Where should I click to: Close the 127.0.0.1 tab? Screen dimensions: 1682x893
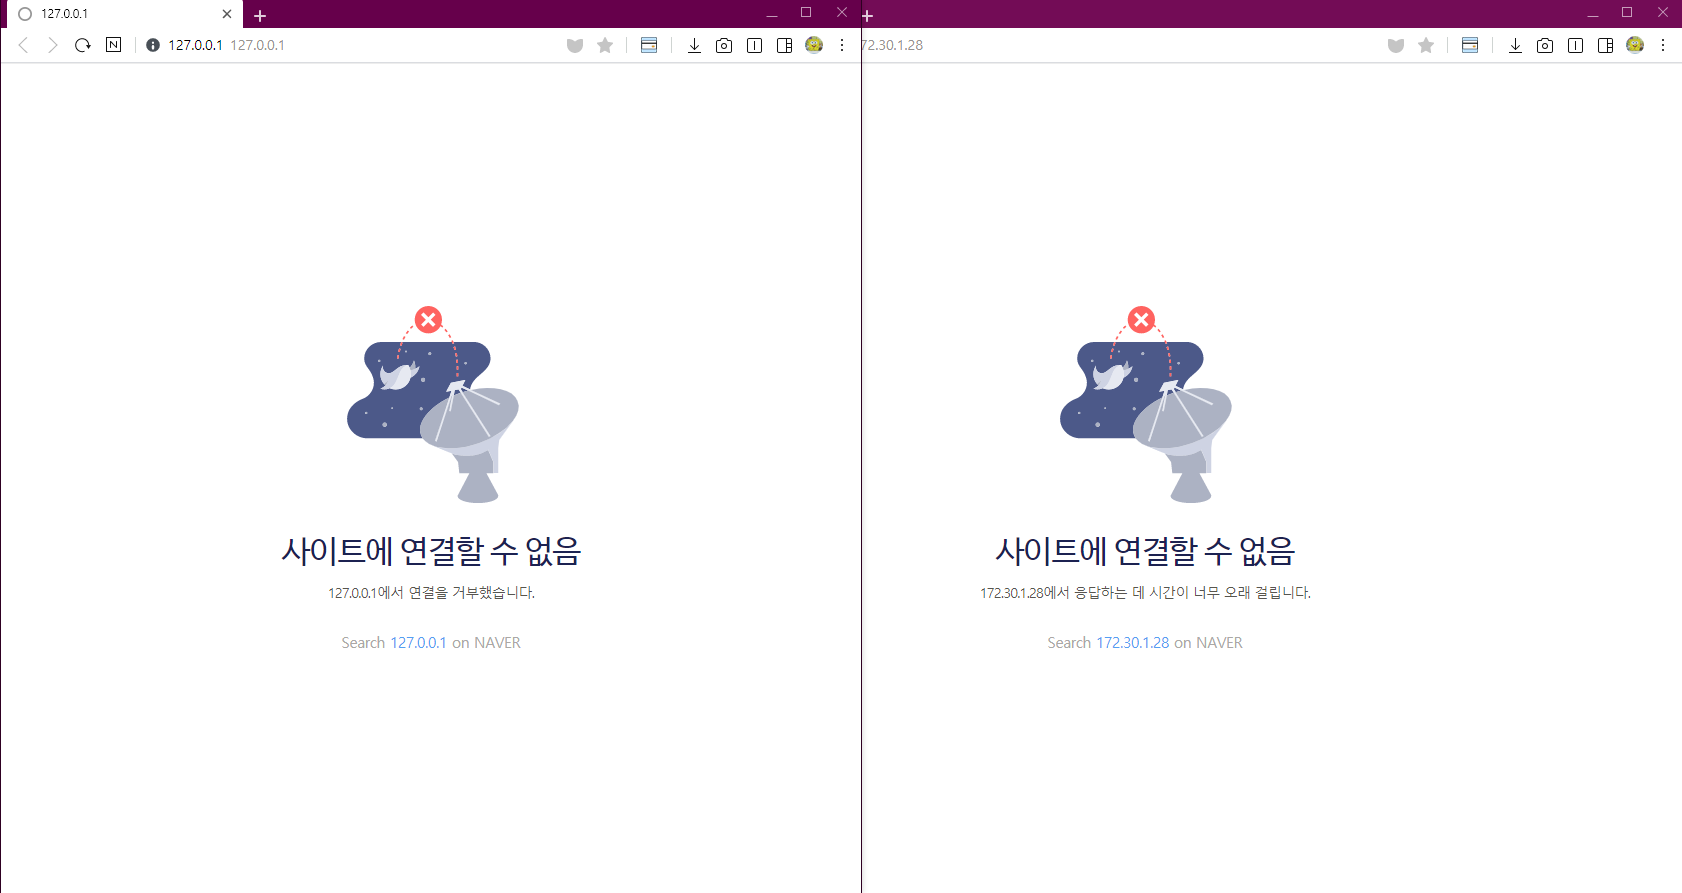click(227, 14)
